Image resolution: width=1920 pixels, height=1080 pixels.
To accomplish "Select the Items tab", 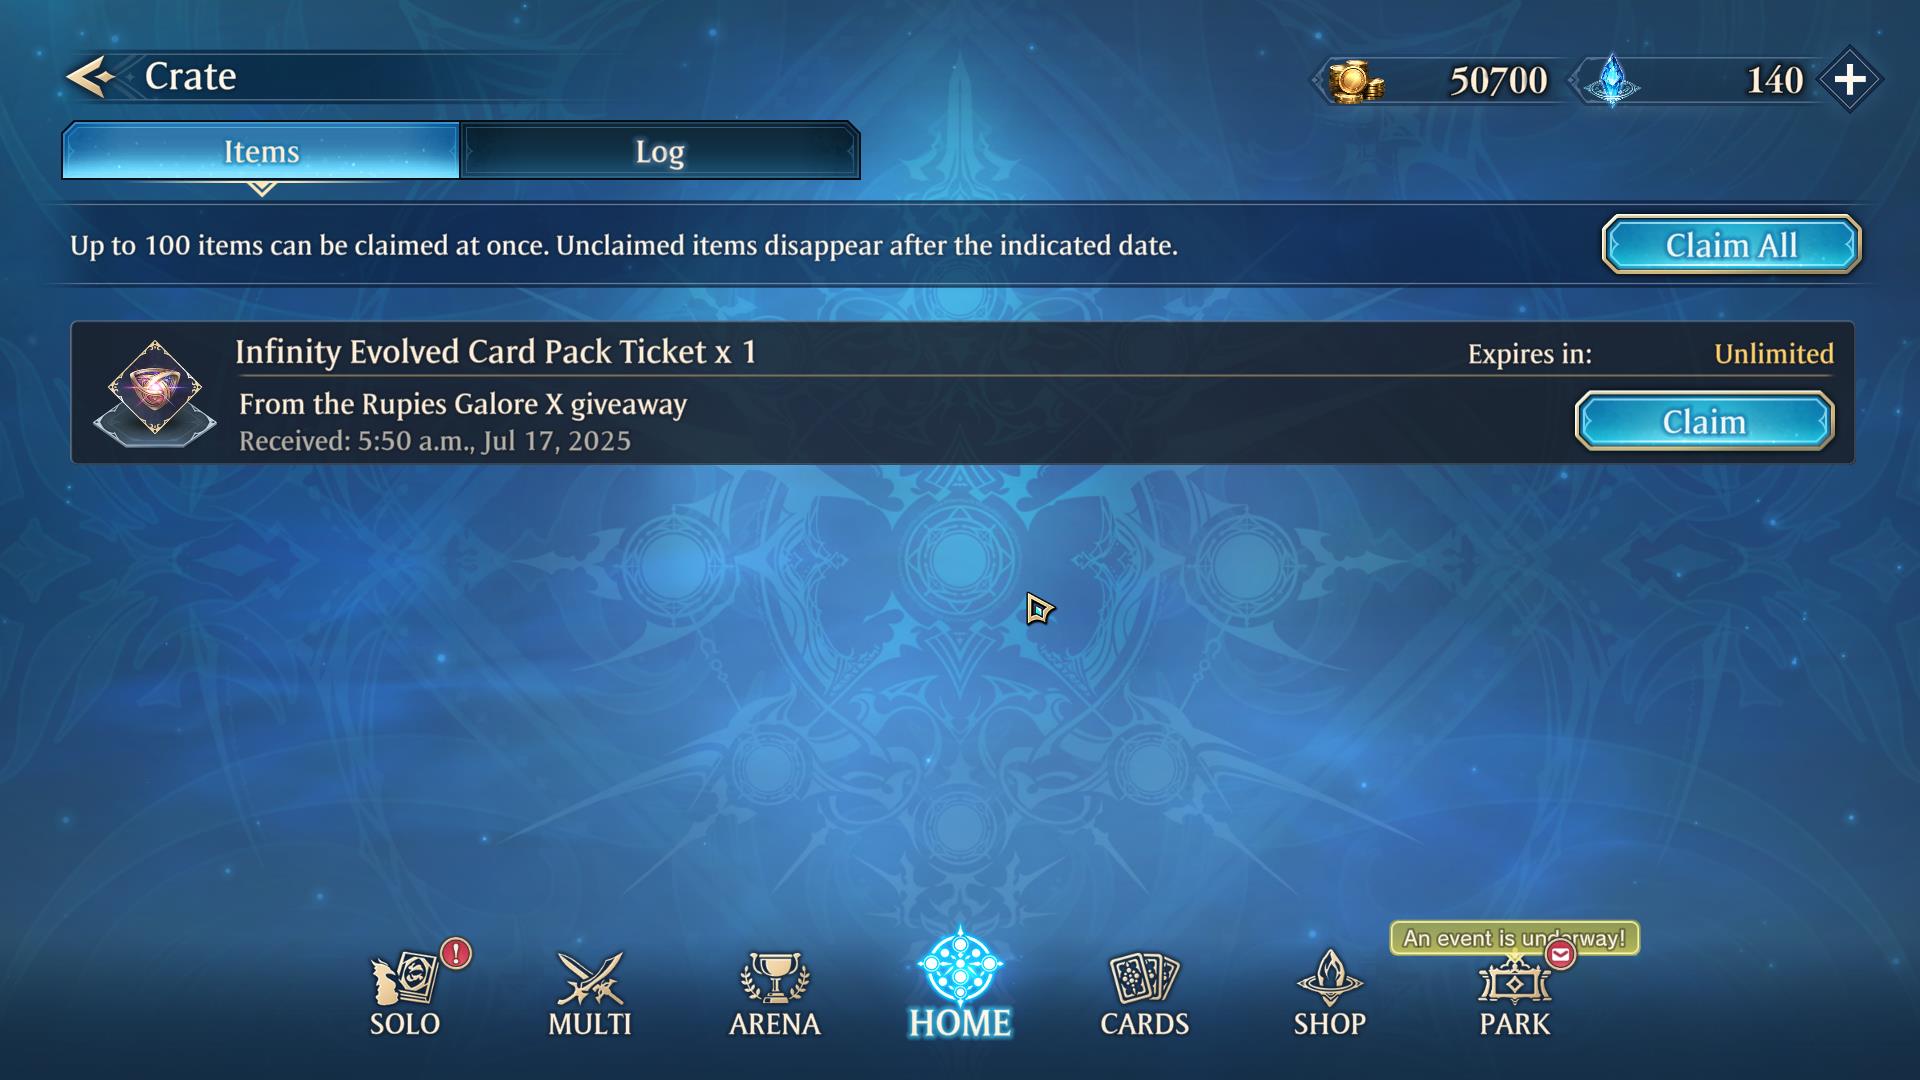I will point(261,151).
